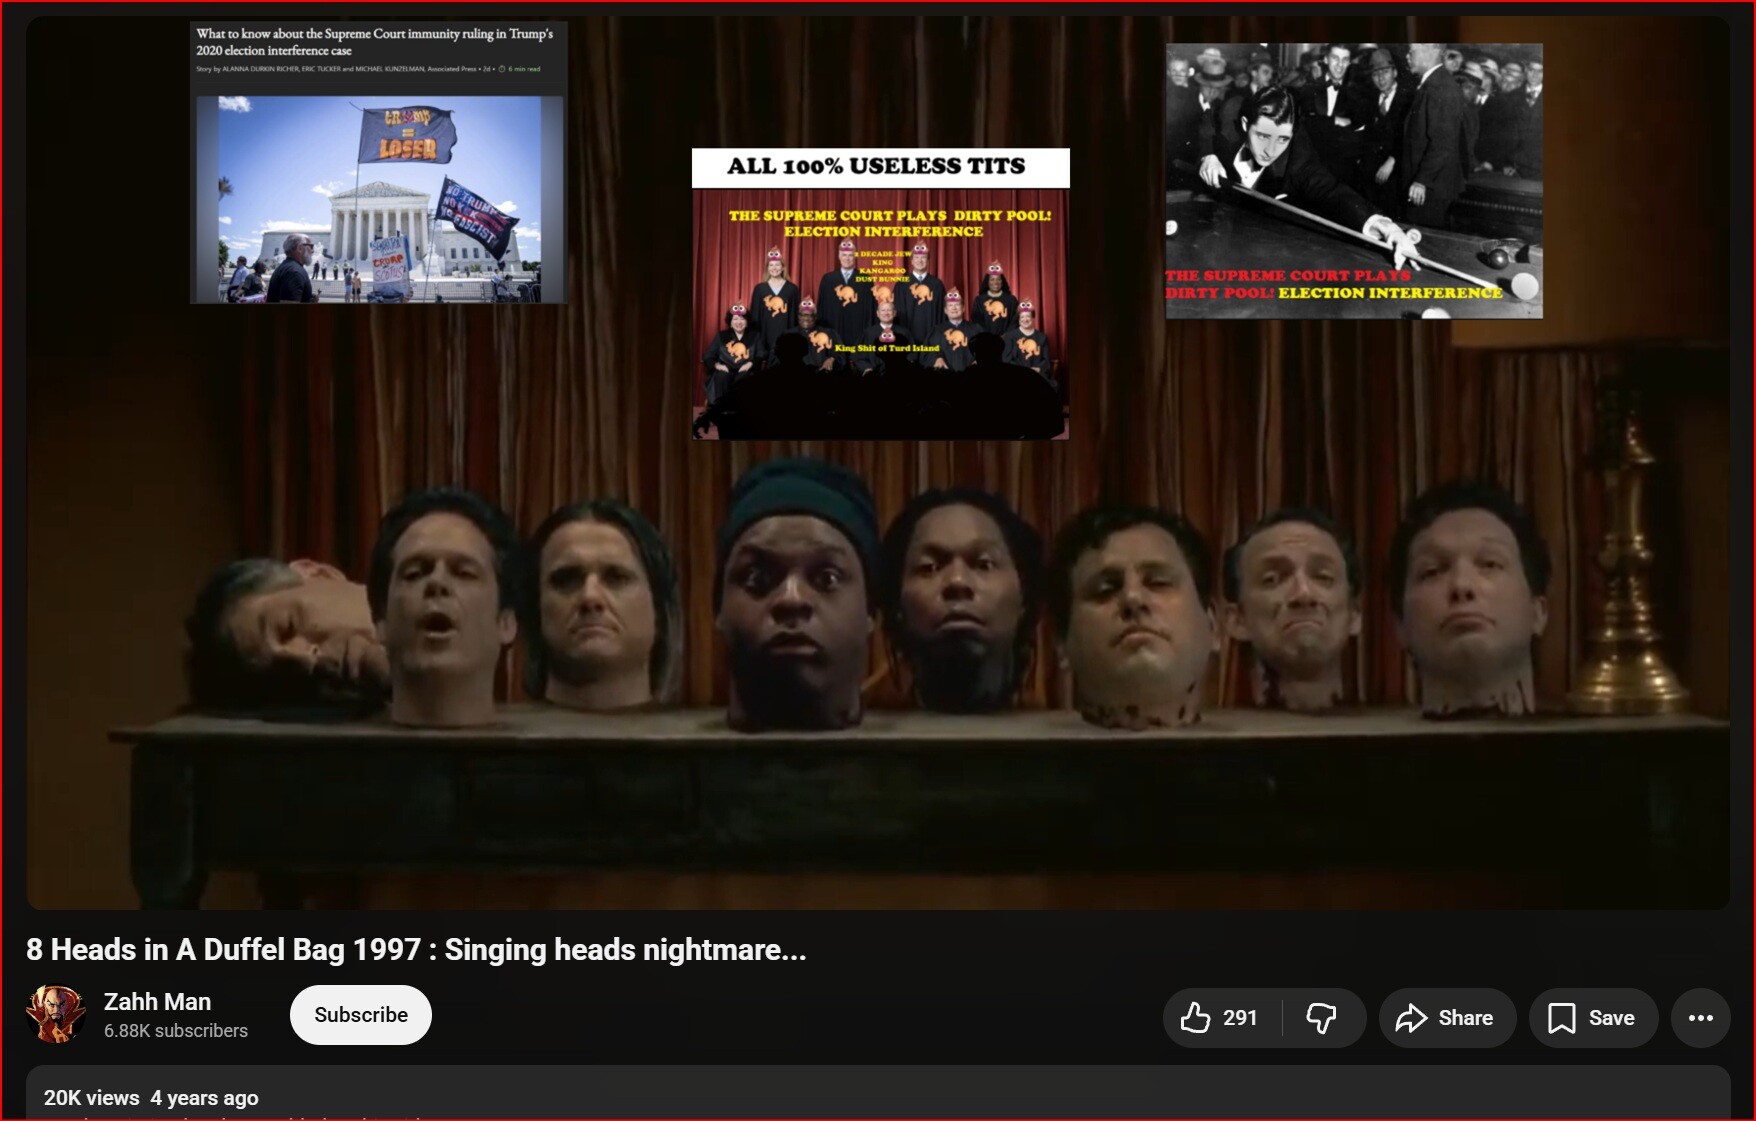Subscribe to Zahh Man channel
The height and width of the screenshot is (1121, 1756).
coord(361,1015)
